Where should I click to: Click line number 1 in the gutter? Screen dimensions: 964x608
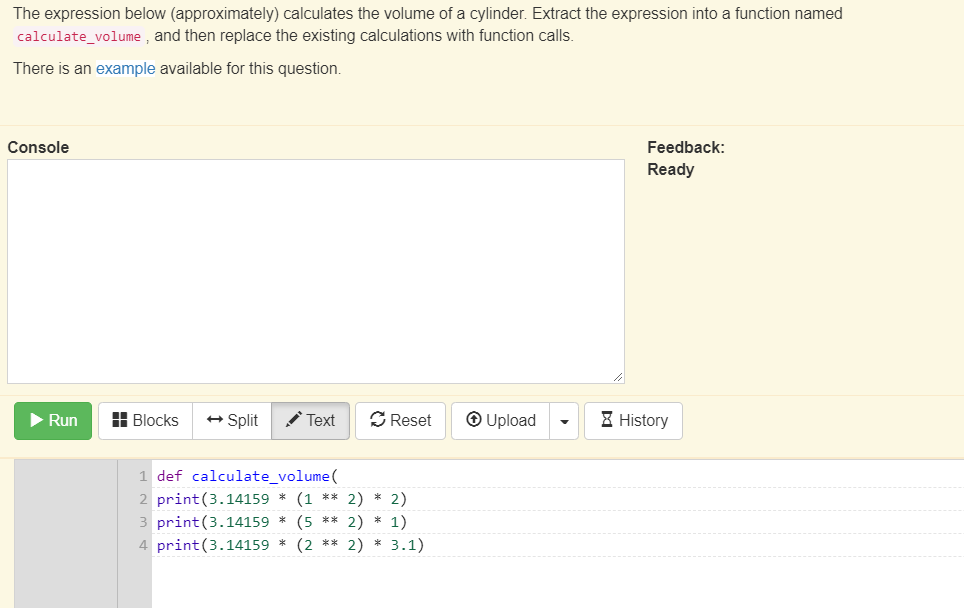(143, 476)
